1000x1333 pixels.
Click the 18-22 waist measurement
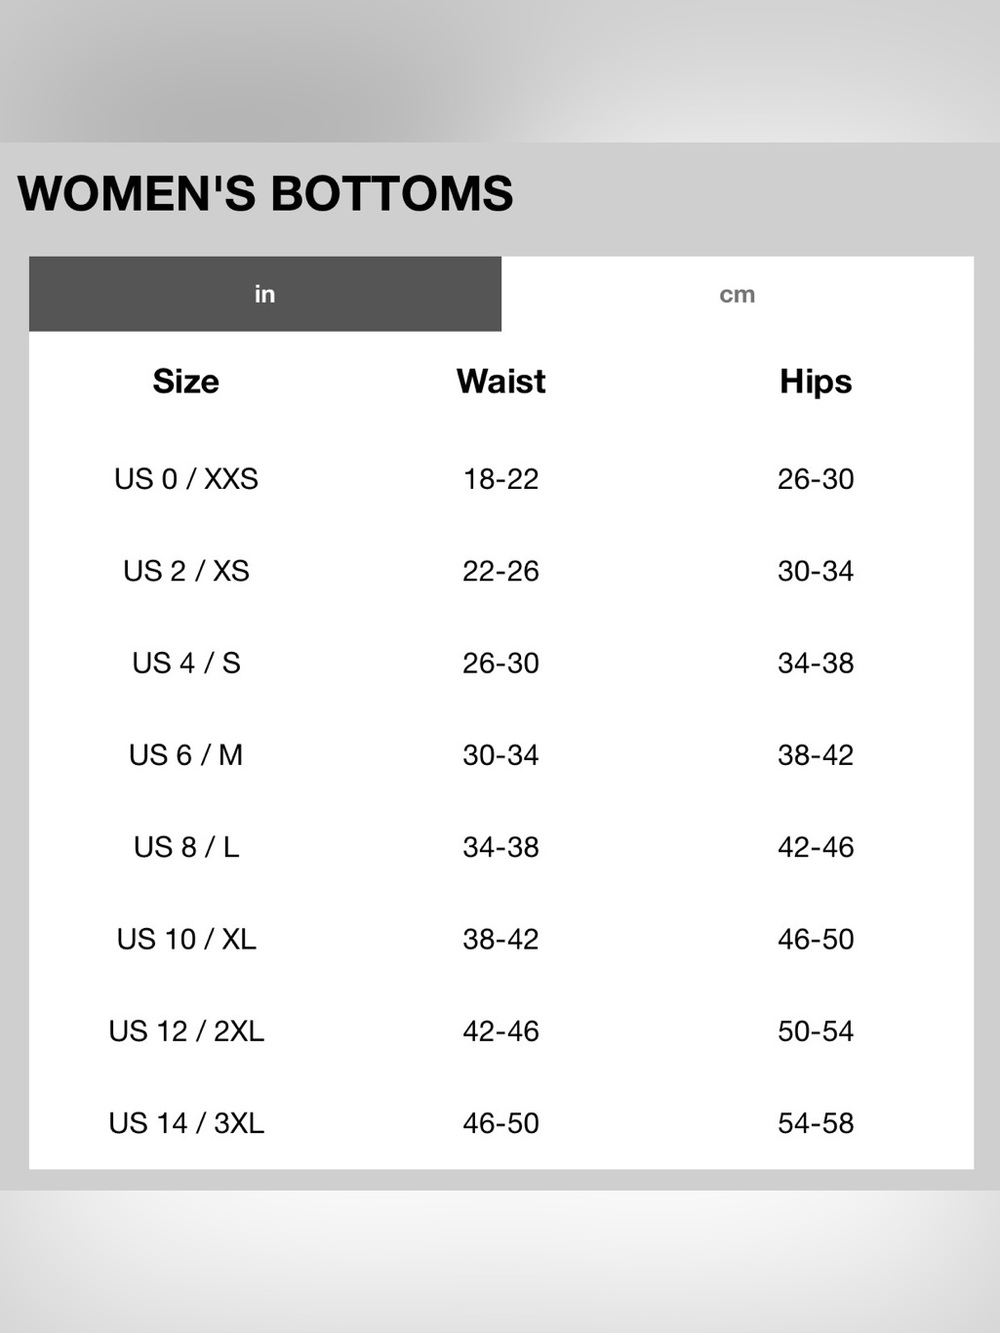(501, 479)
